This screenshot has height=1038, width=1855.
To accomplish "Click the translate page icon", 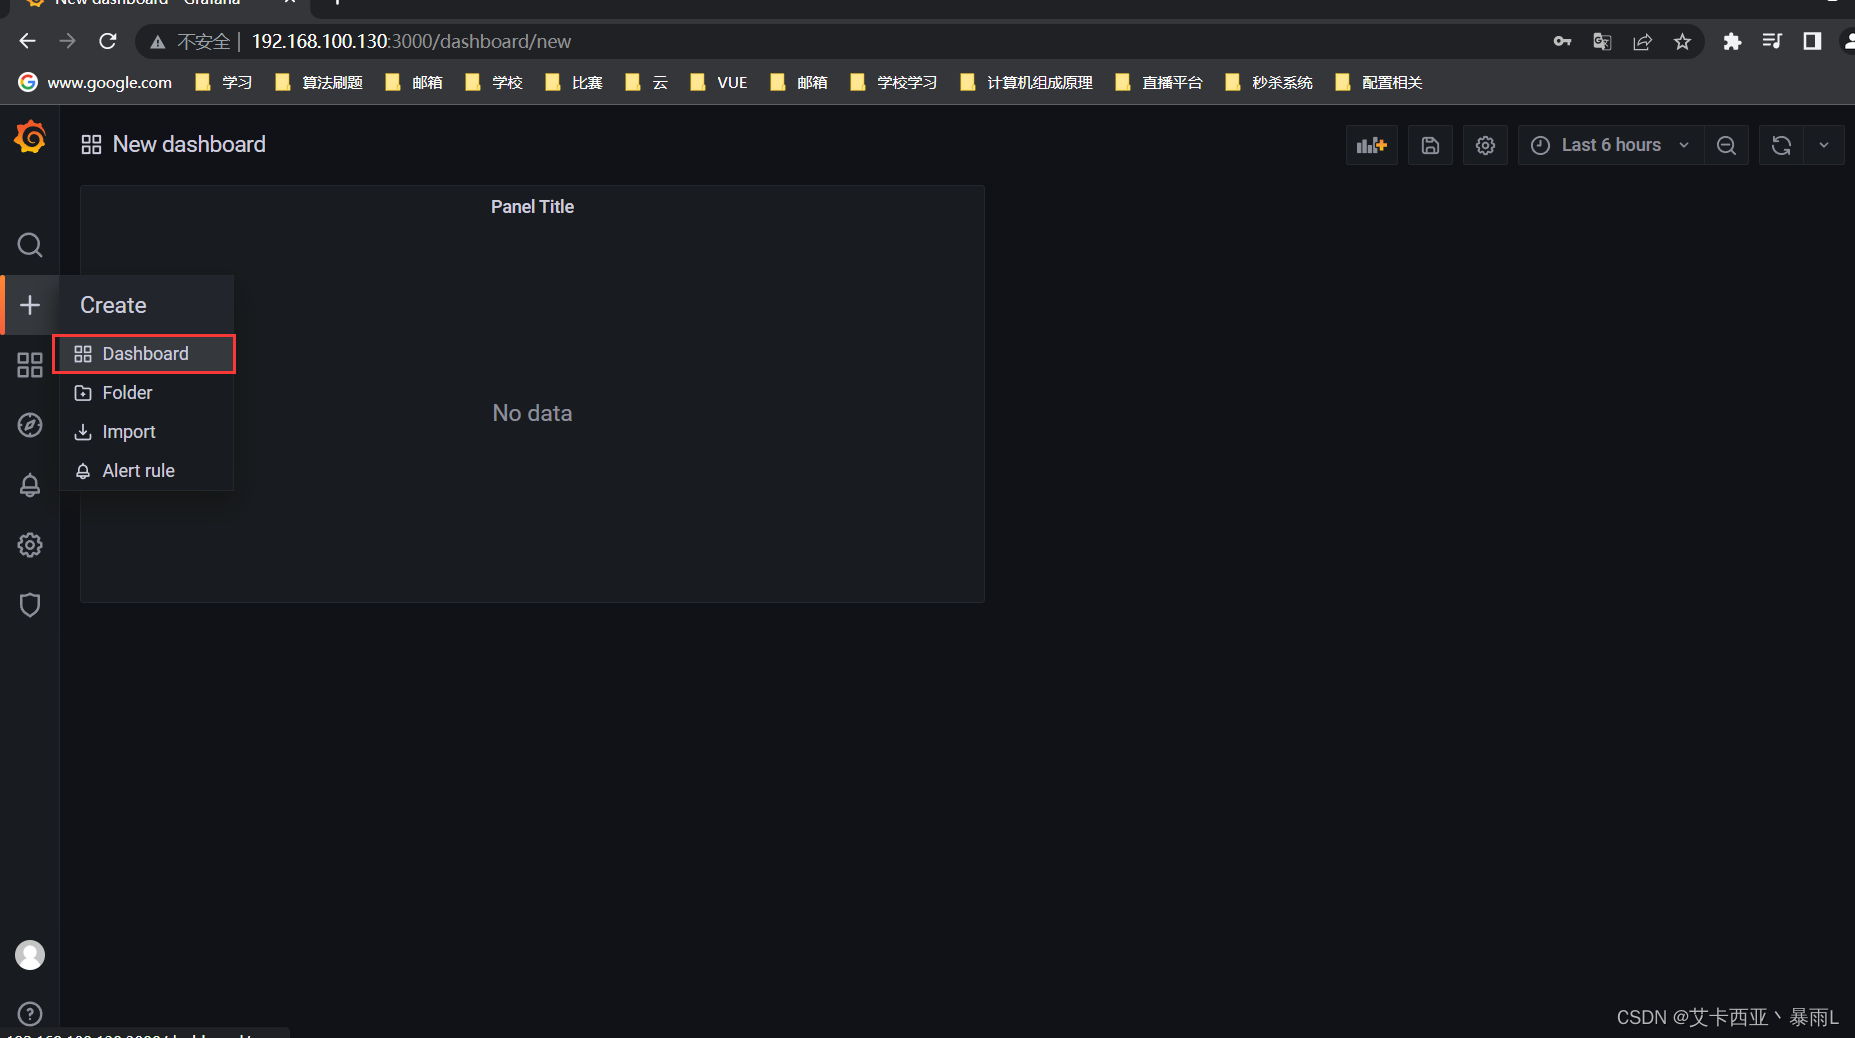I will pos(1602,41).
